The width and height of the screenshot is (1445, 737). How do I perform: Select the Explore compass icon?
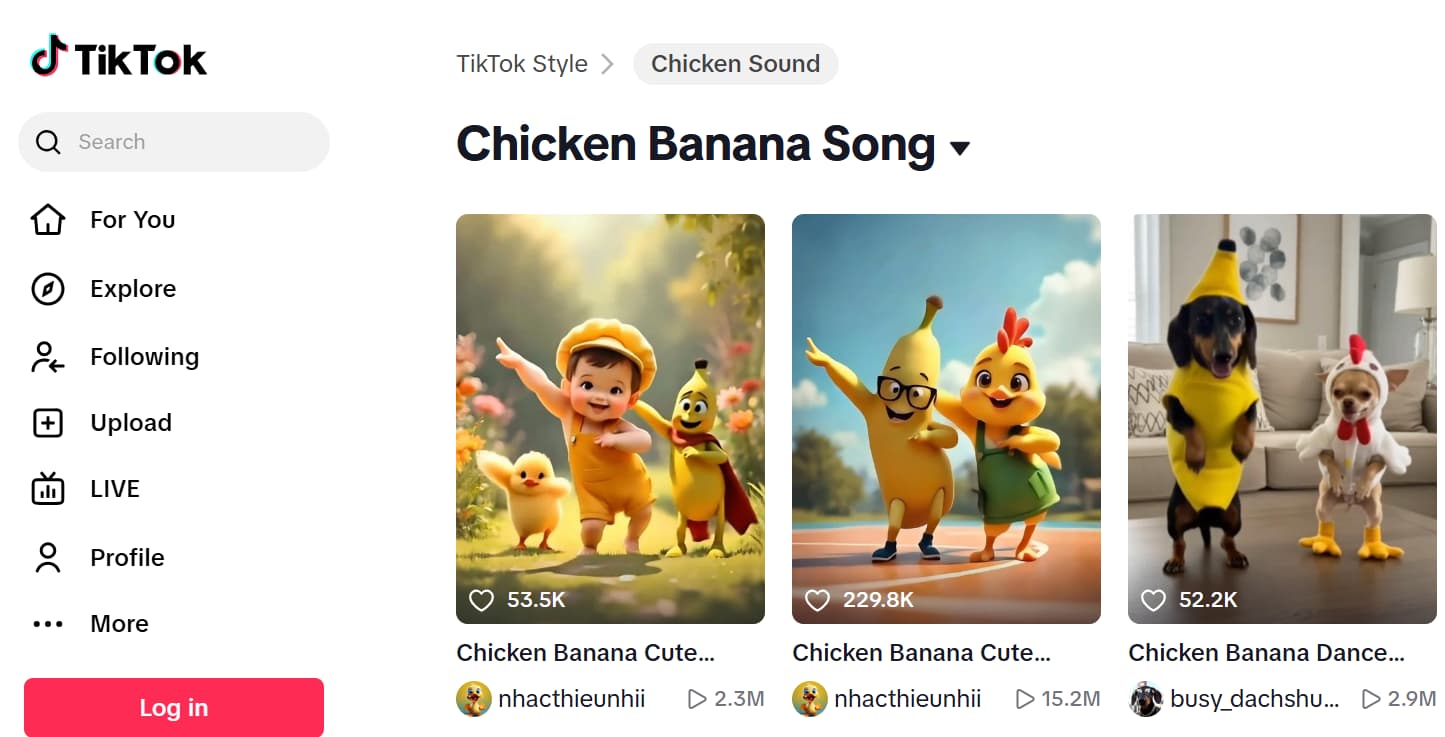pyautogui.click(x=48, y=288)
